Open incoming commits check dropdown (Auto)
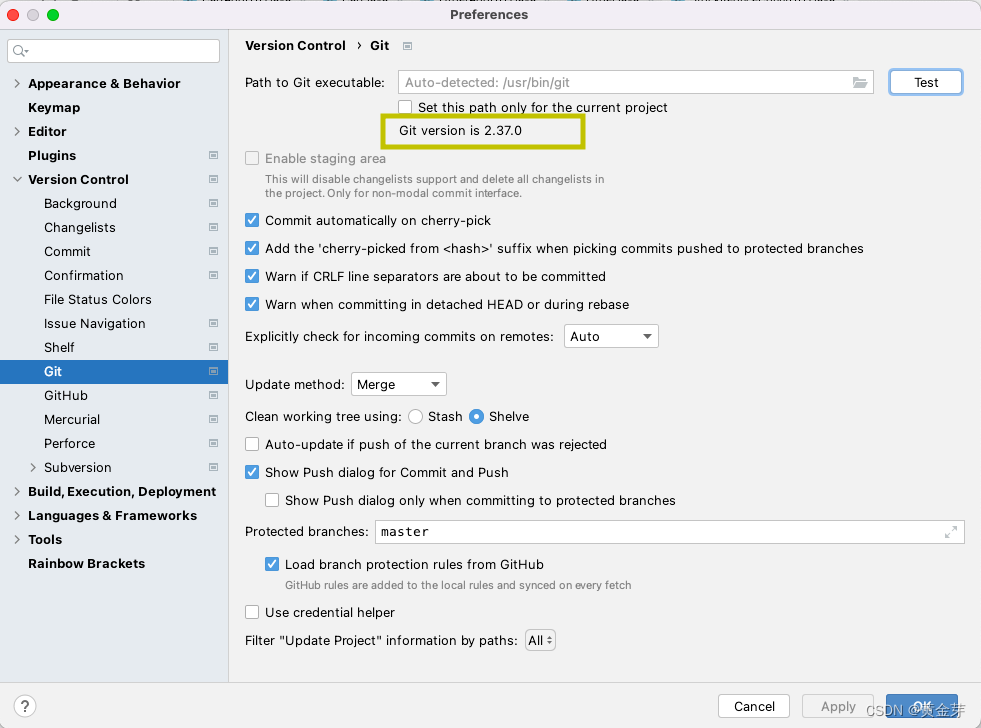This screenshot has height=728, width=981. point(611,336)
